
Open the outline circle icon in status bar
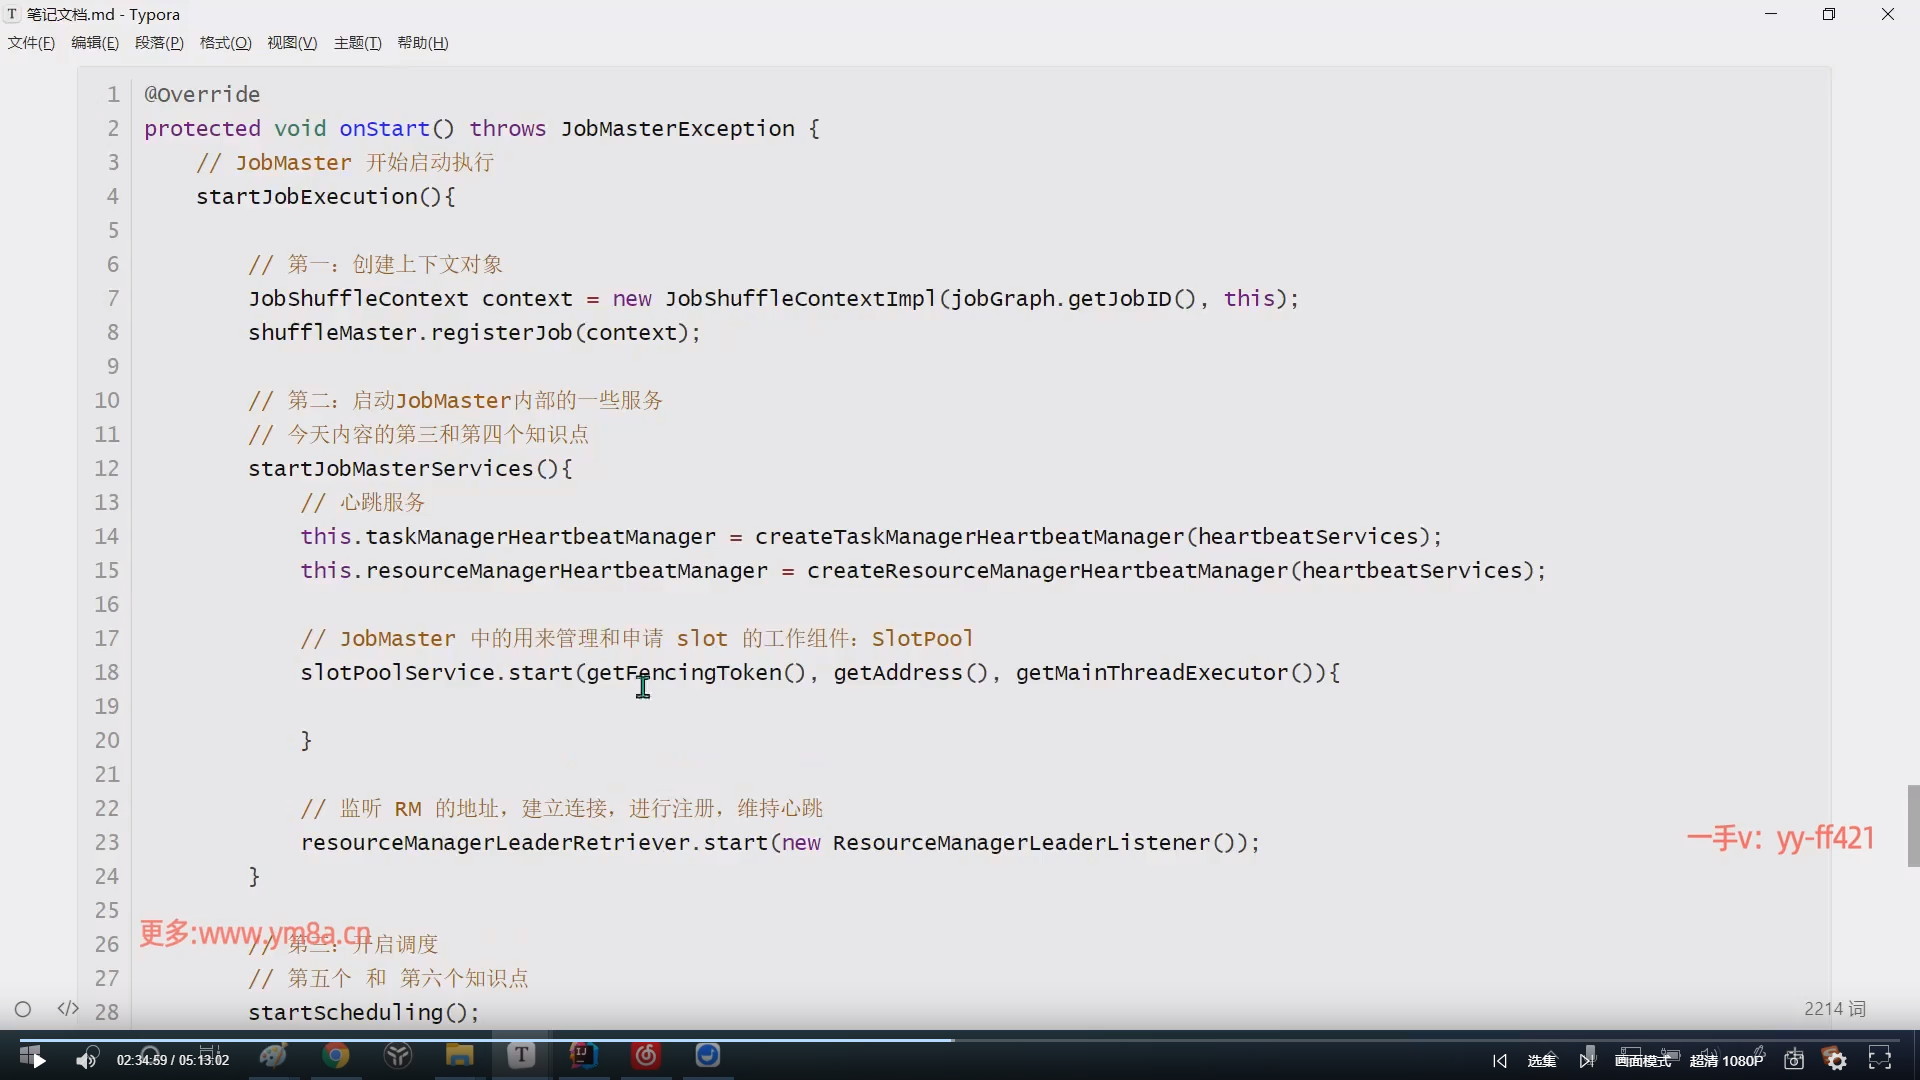[23, 1009]
